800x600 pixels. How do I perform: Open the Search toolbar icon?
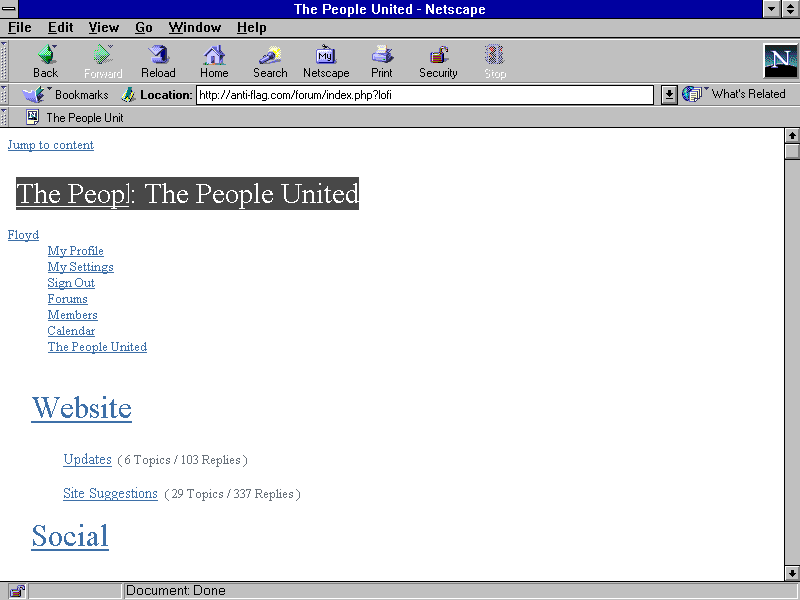270,56
